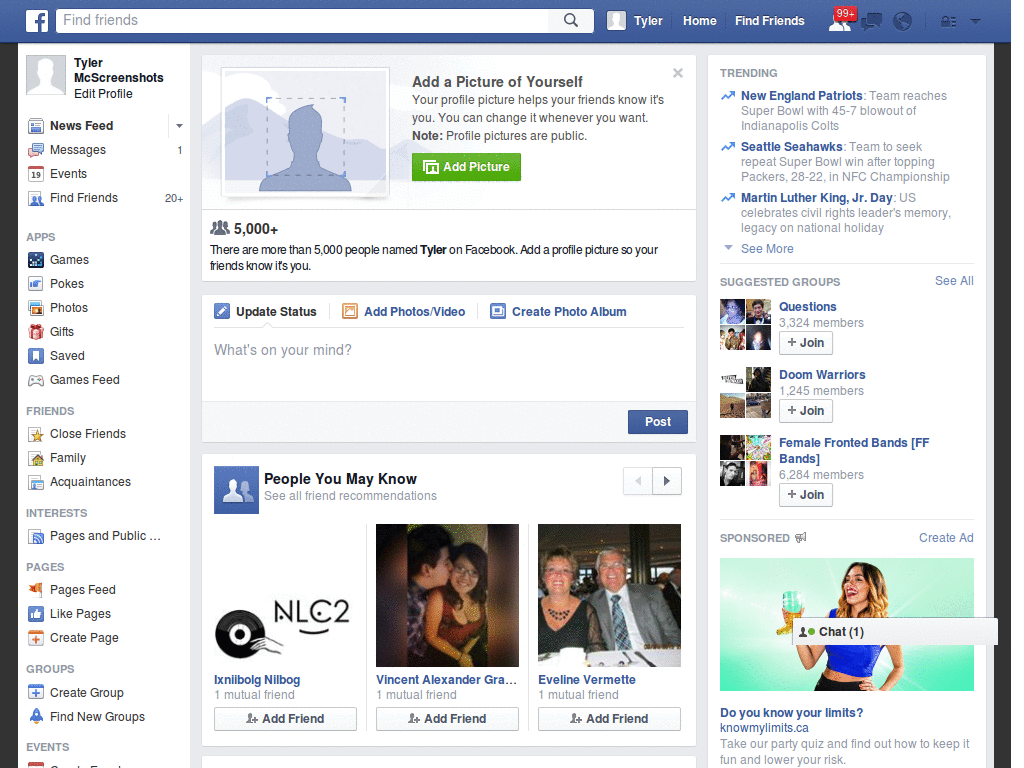Image resolution: width=1024 pixels, height=768 pixels.
Task: Expand See More trending topics
Action: [767, 249]
